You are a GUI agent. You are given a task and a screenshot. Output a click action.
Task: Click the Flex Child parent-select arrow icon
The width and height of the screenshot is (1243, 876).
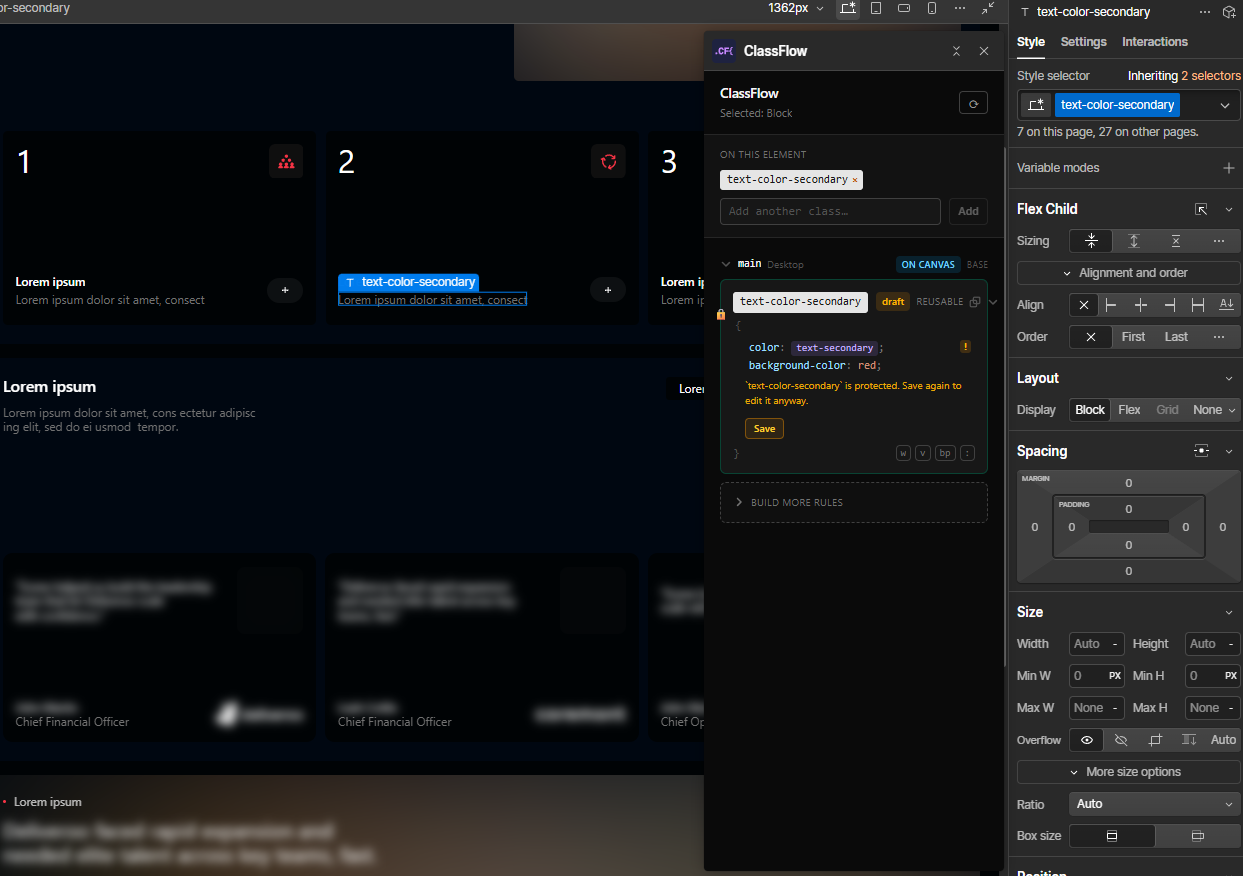tap(1201, 209)
